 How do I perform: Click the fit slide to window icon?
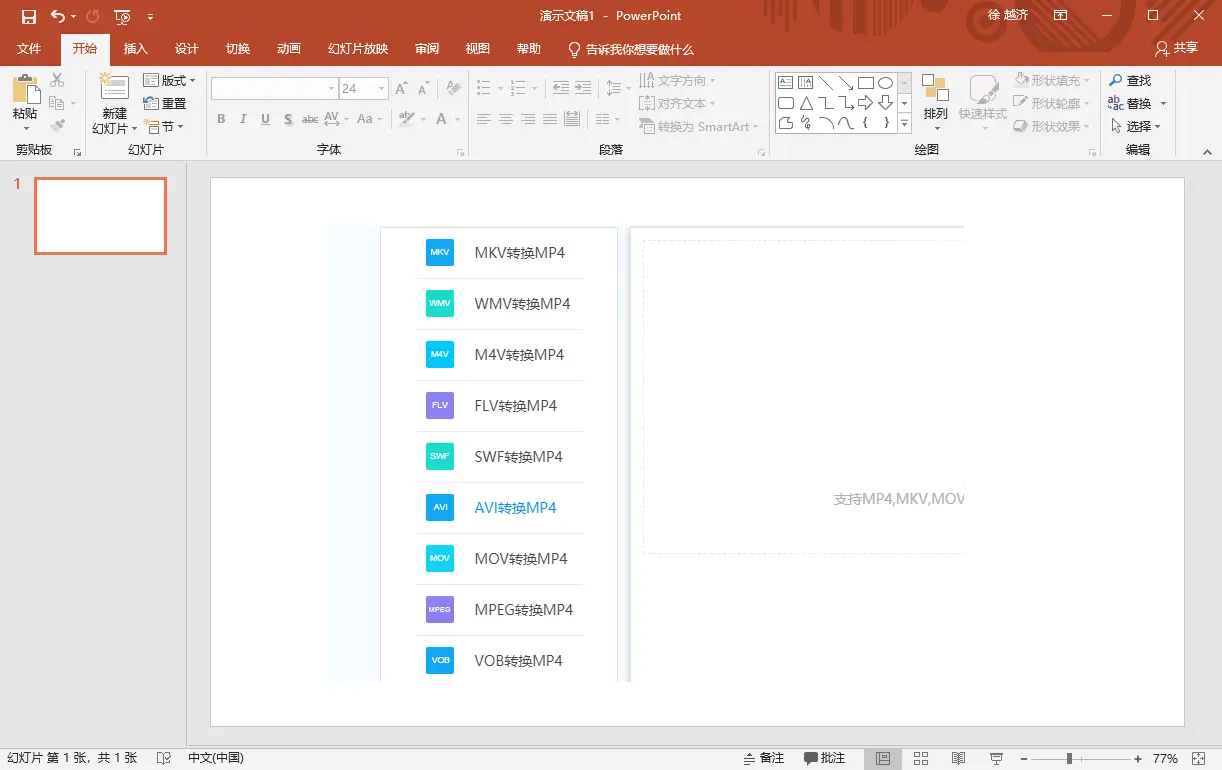(x=1199, y=759)
